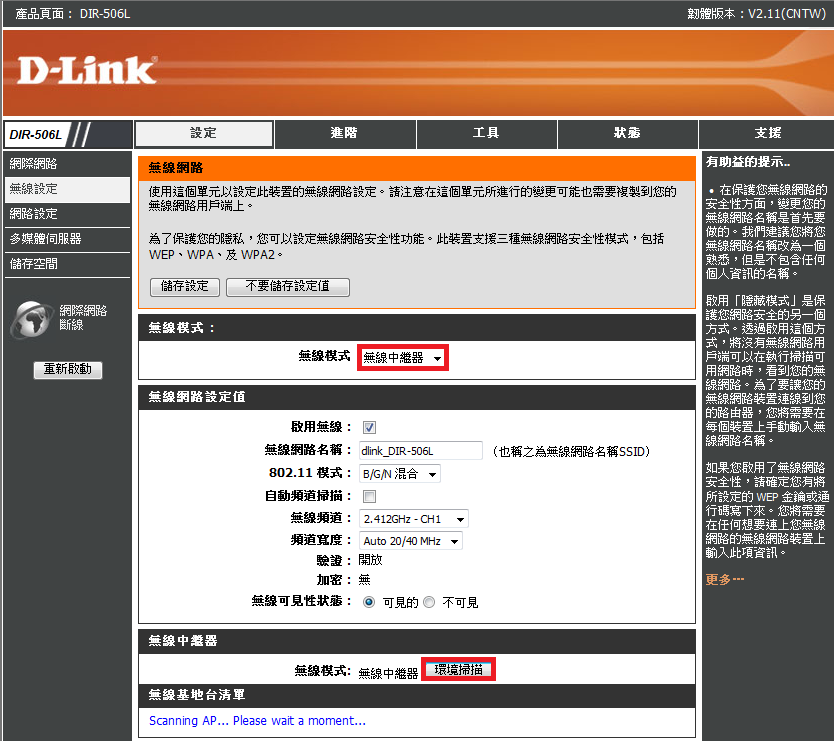The image size is (834, 741).
Task: Click the 有助益的提示 heading
Action: tap(748, 162)
